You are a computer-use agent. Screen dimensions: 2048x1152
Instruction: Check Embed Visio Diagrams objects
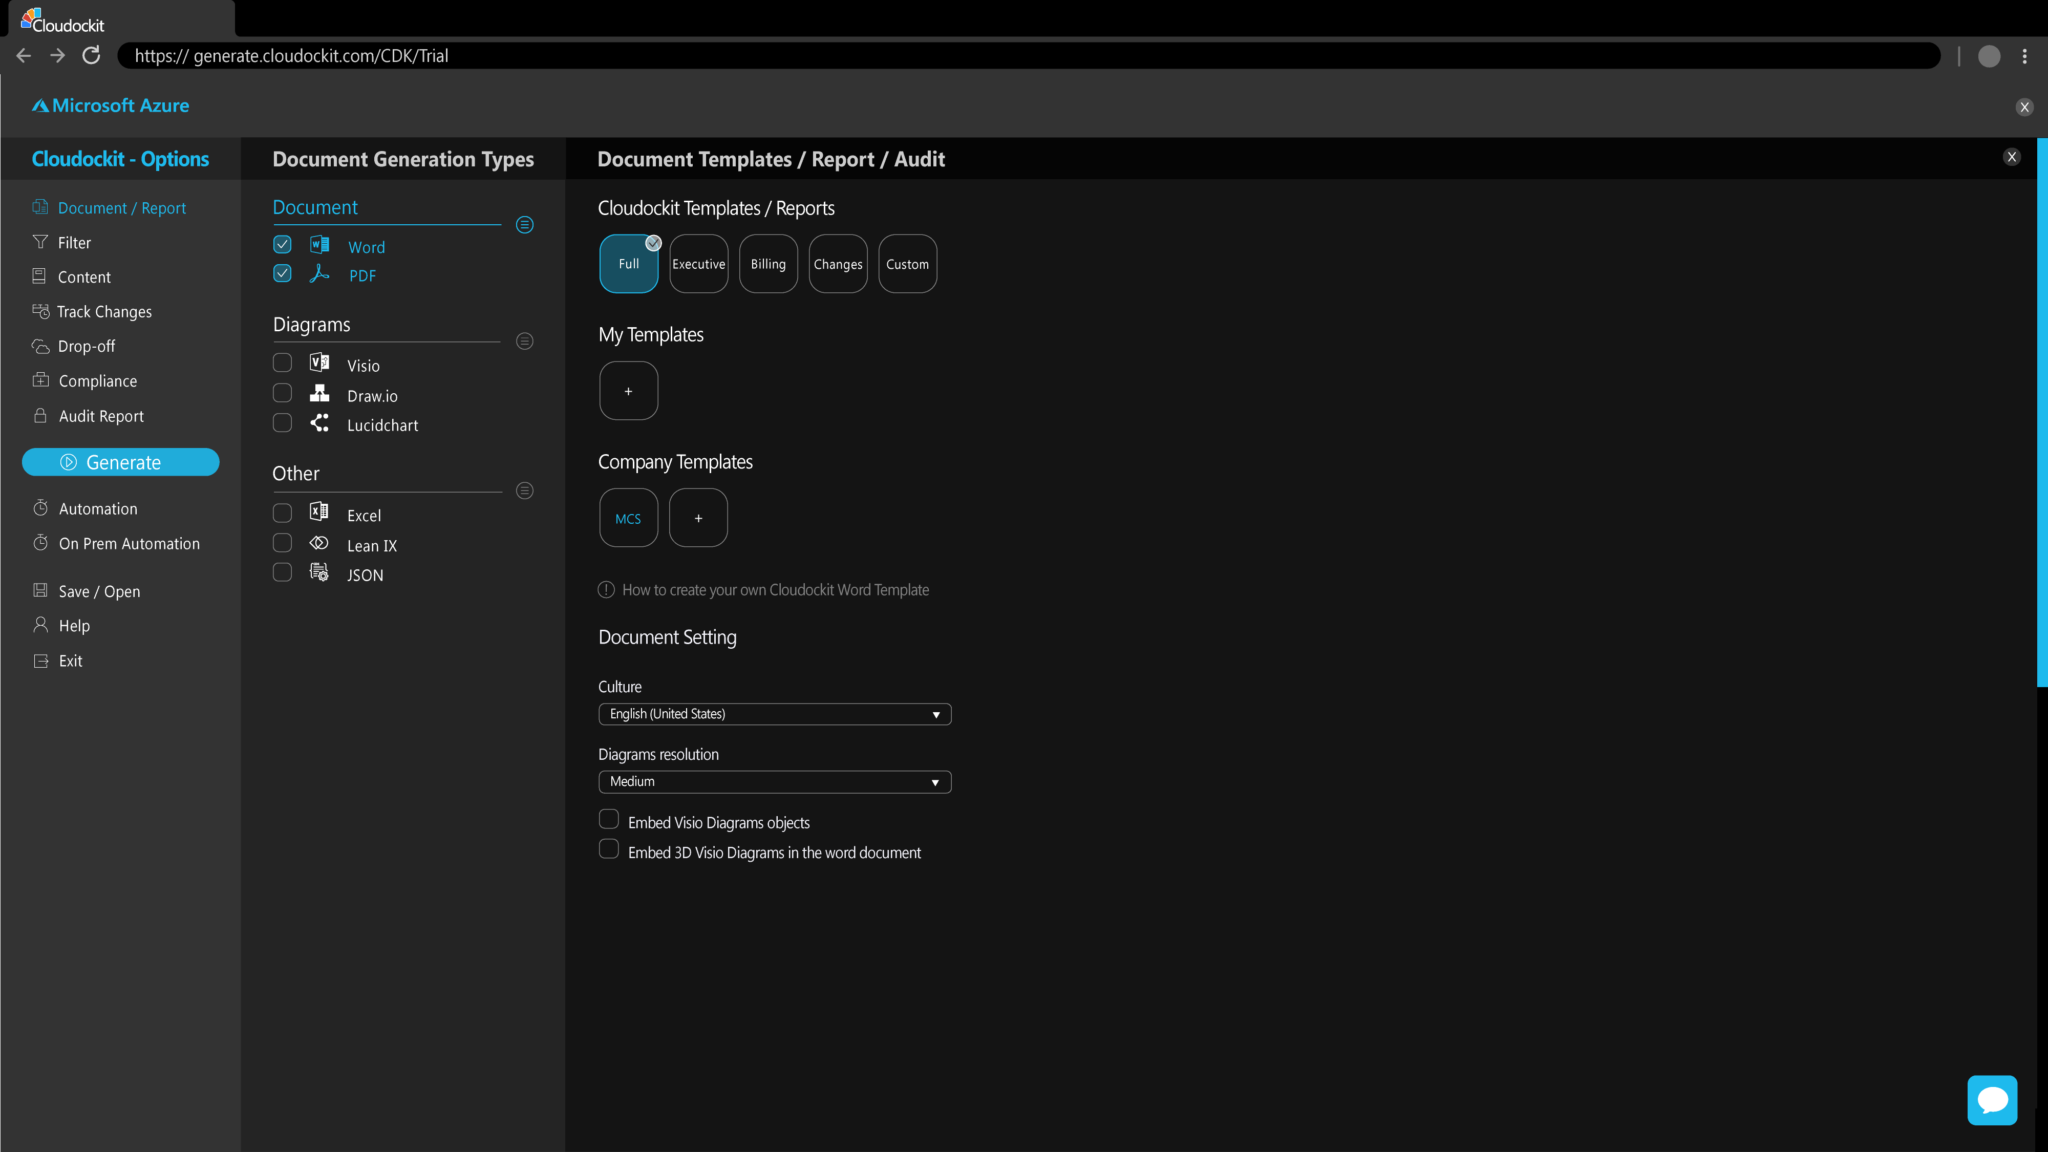coord(608,818)
